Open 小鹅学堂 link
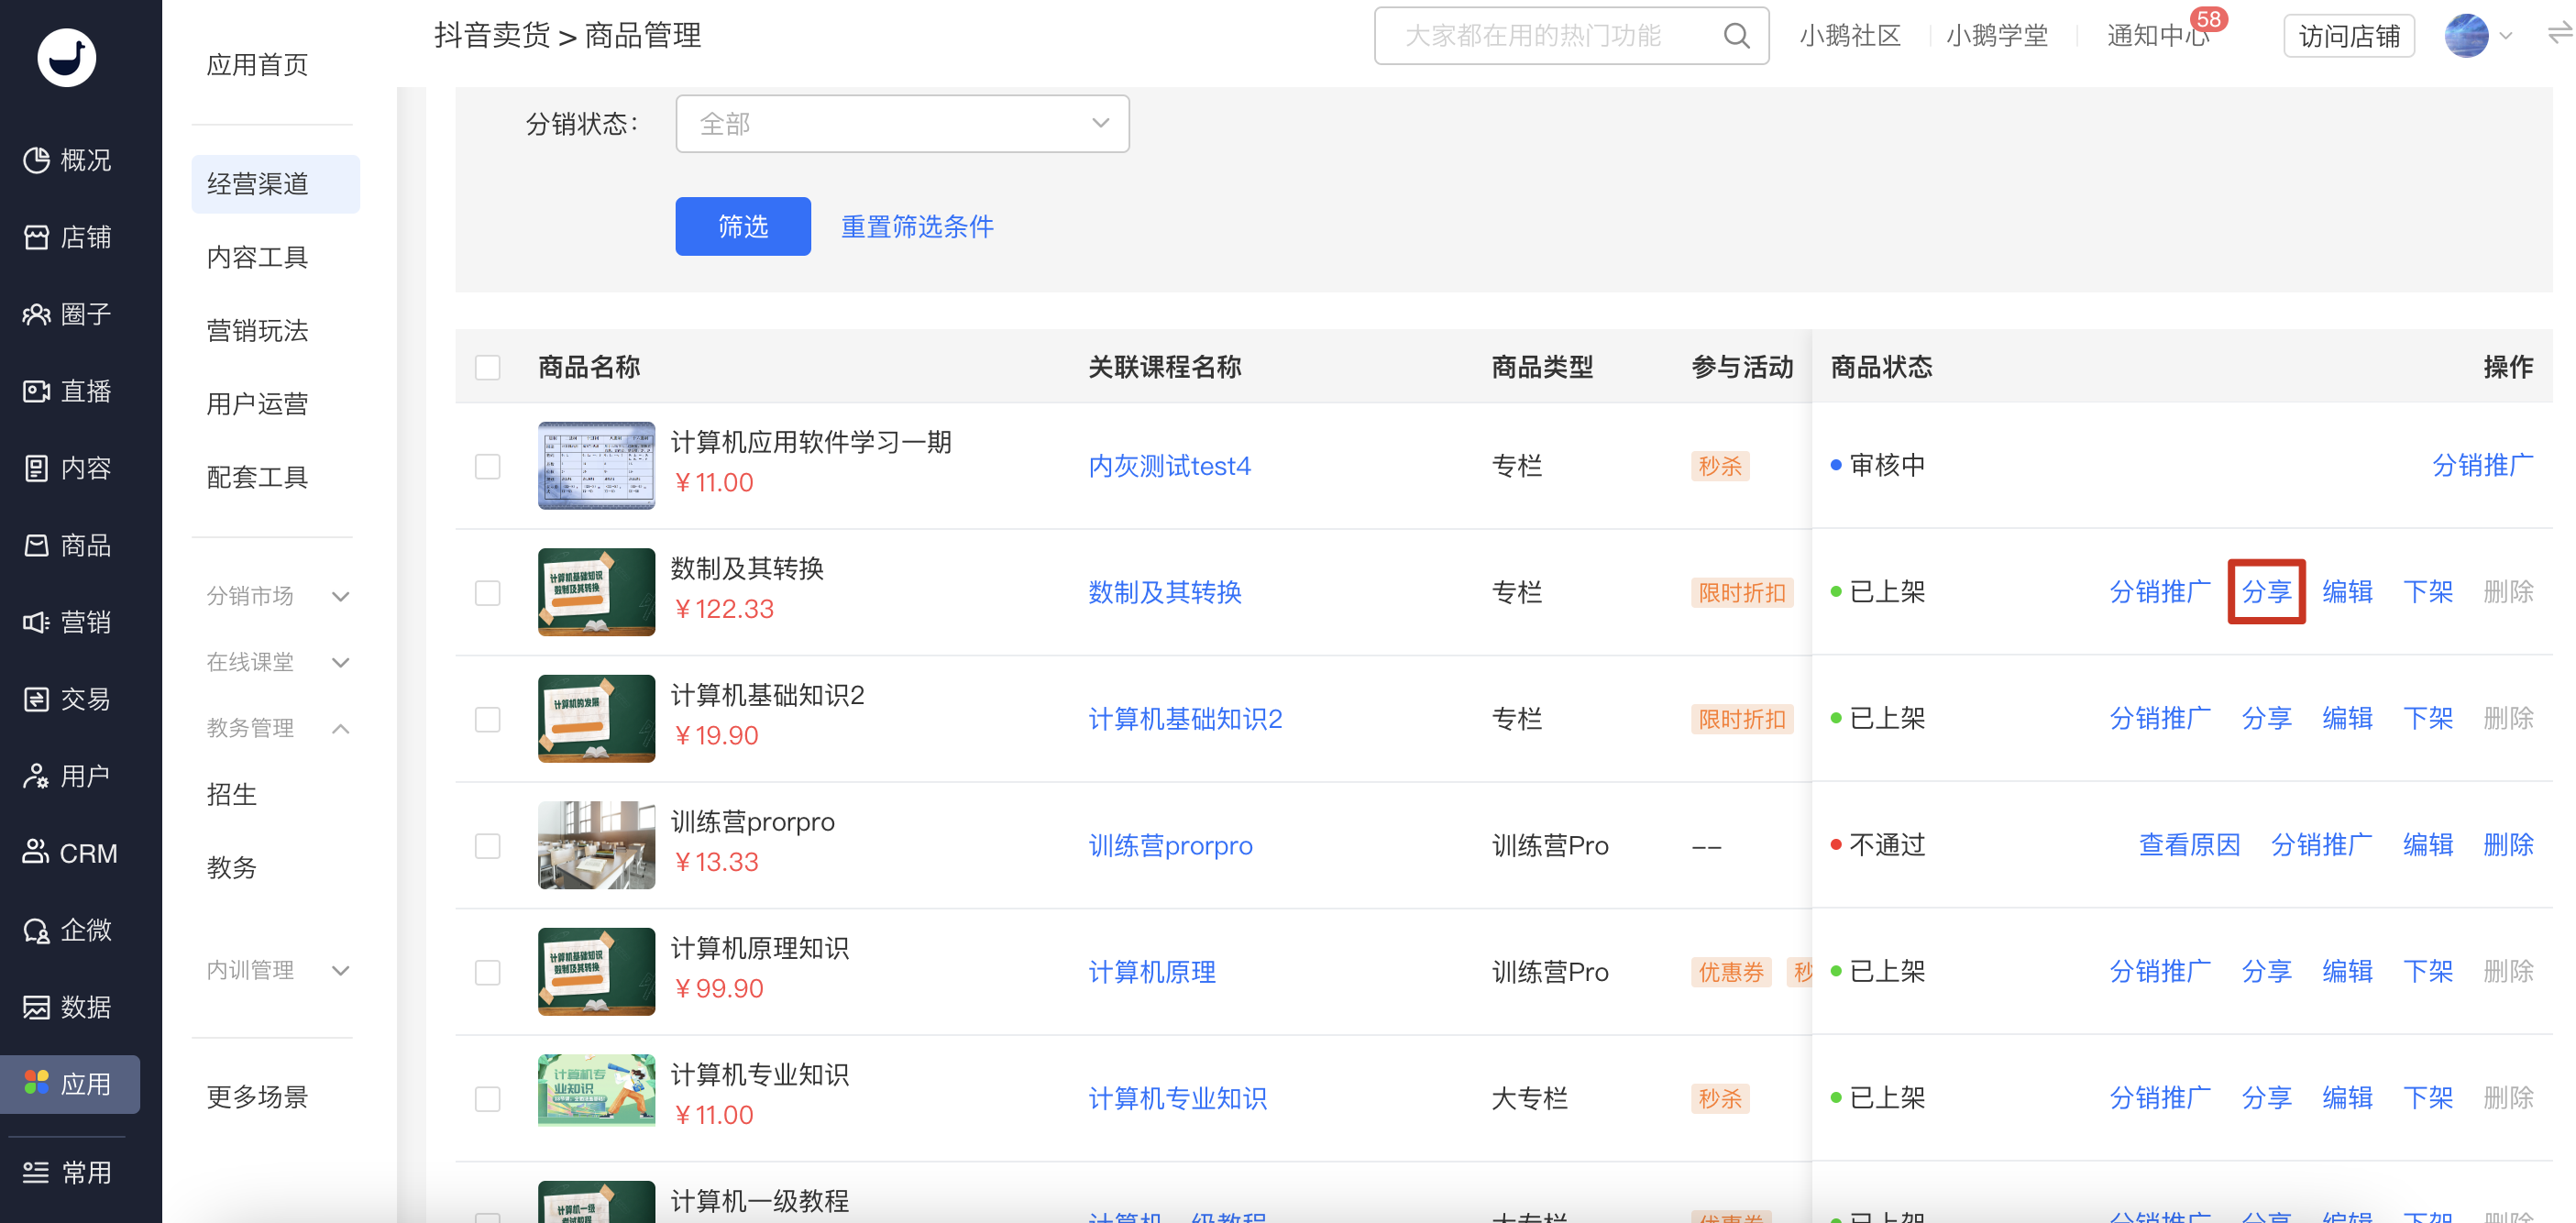 [x=1997, y=36]
